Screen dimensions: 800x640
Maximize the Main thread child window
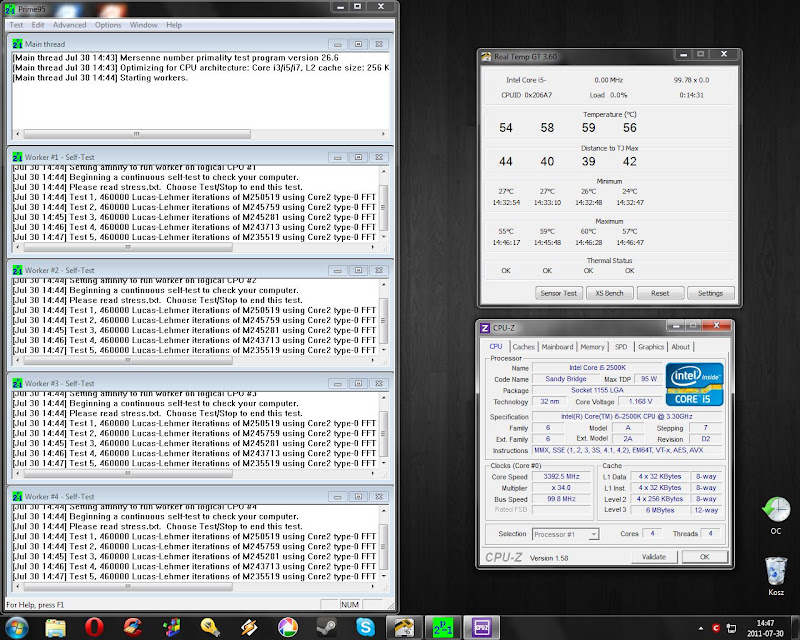pyautogui.click(x=358, y=44)
